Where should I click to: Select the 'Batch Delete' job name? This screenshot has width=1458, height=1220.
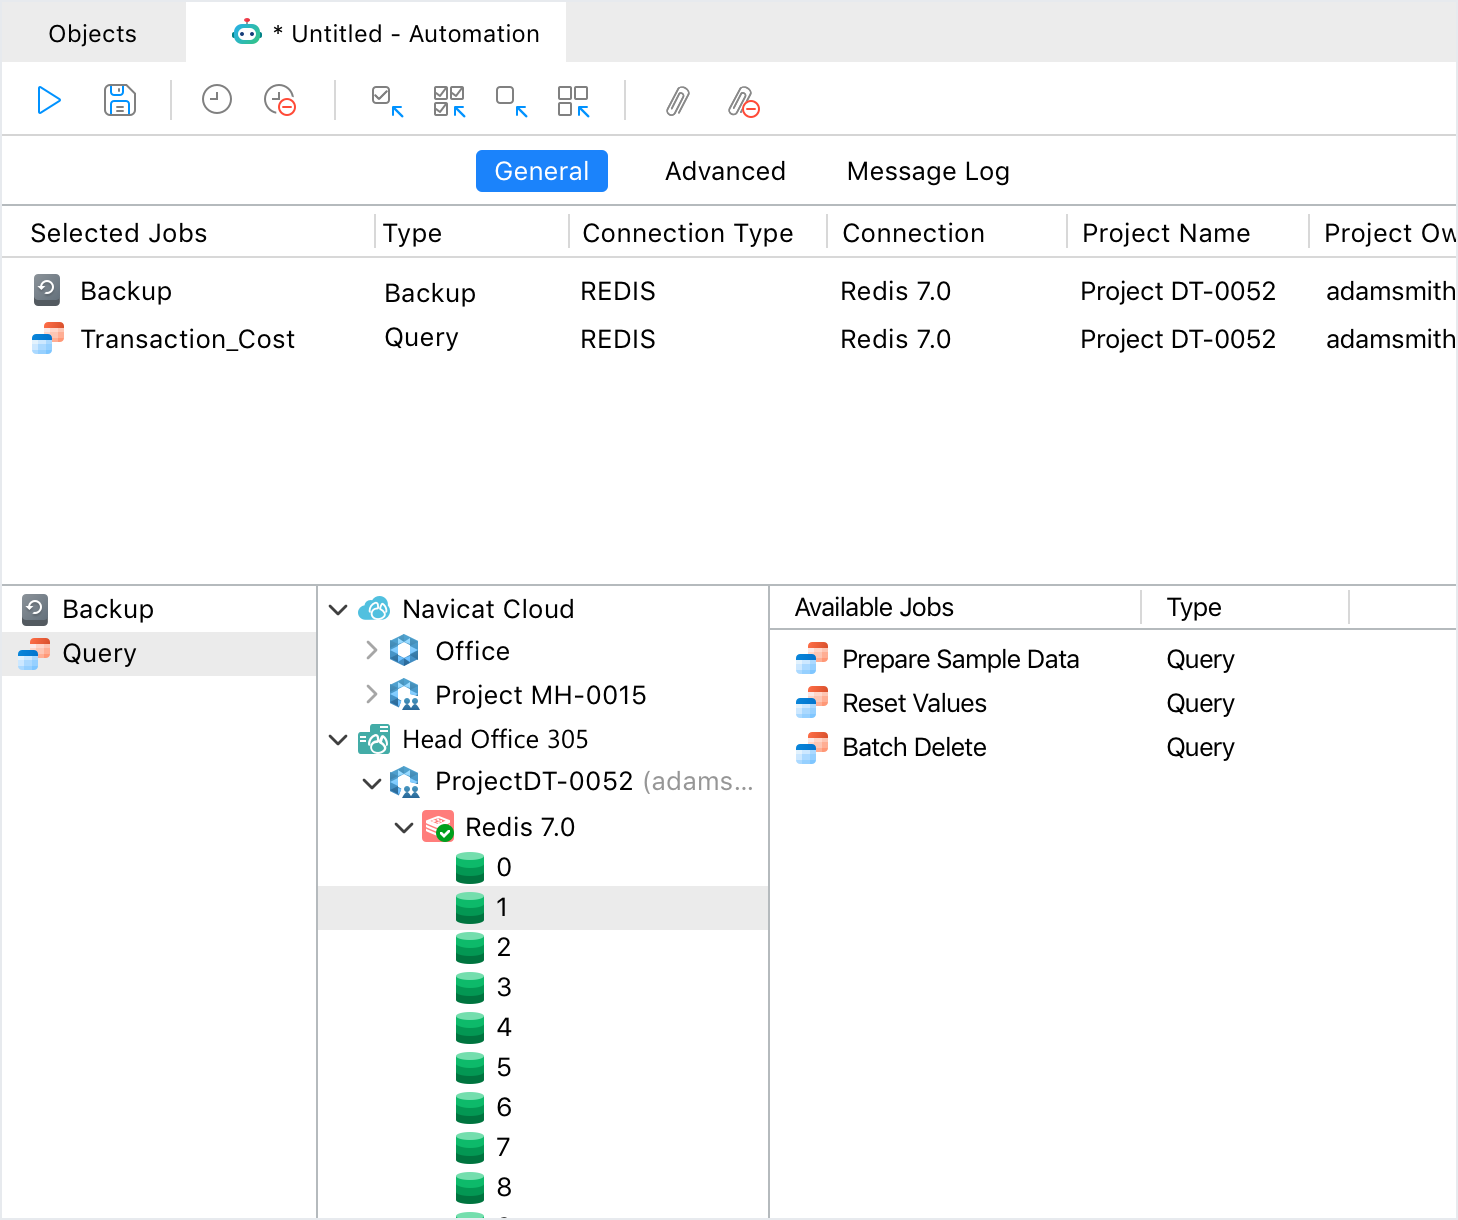pyautogui.click(x=914, y=747)
